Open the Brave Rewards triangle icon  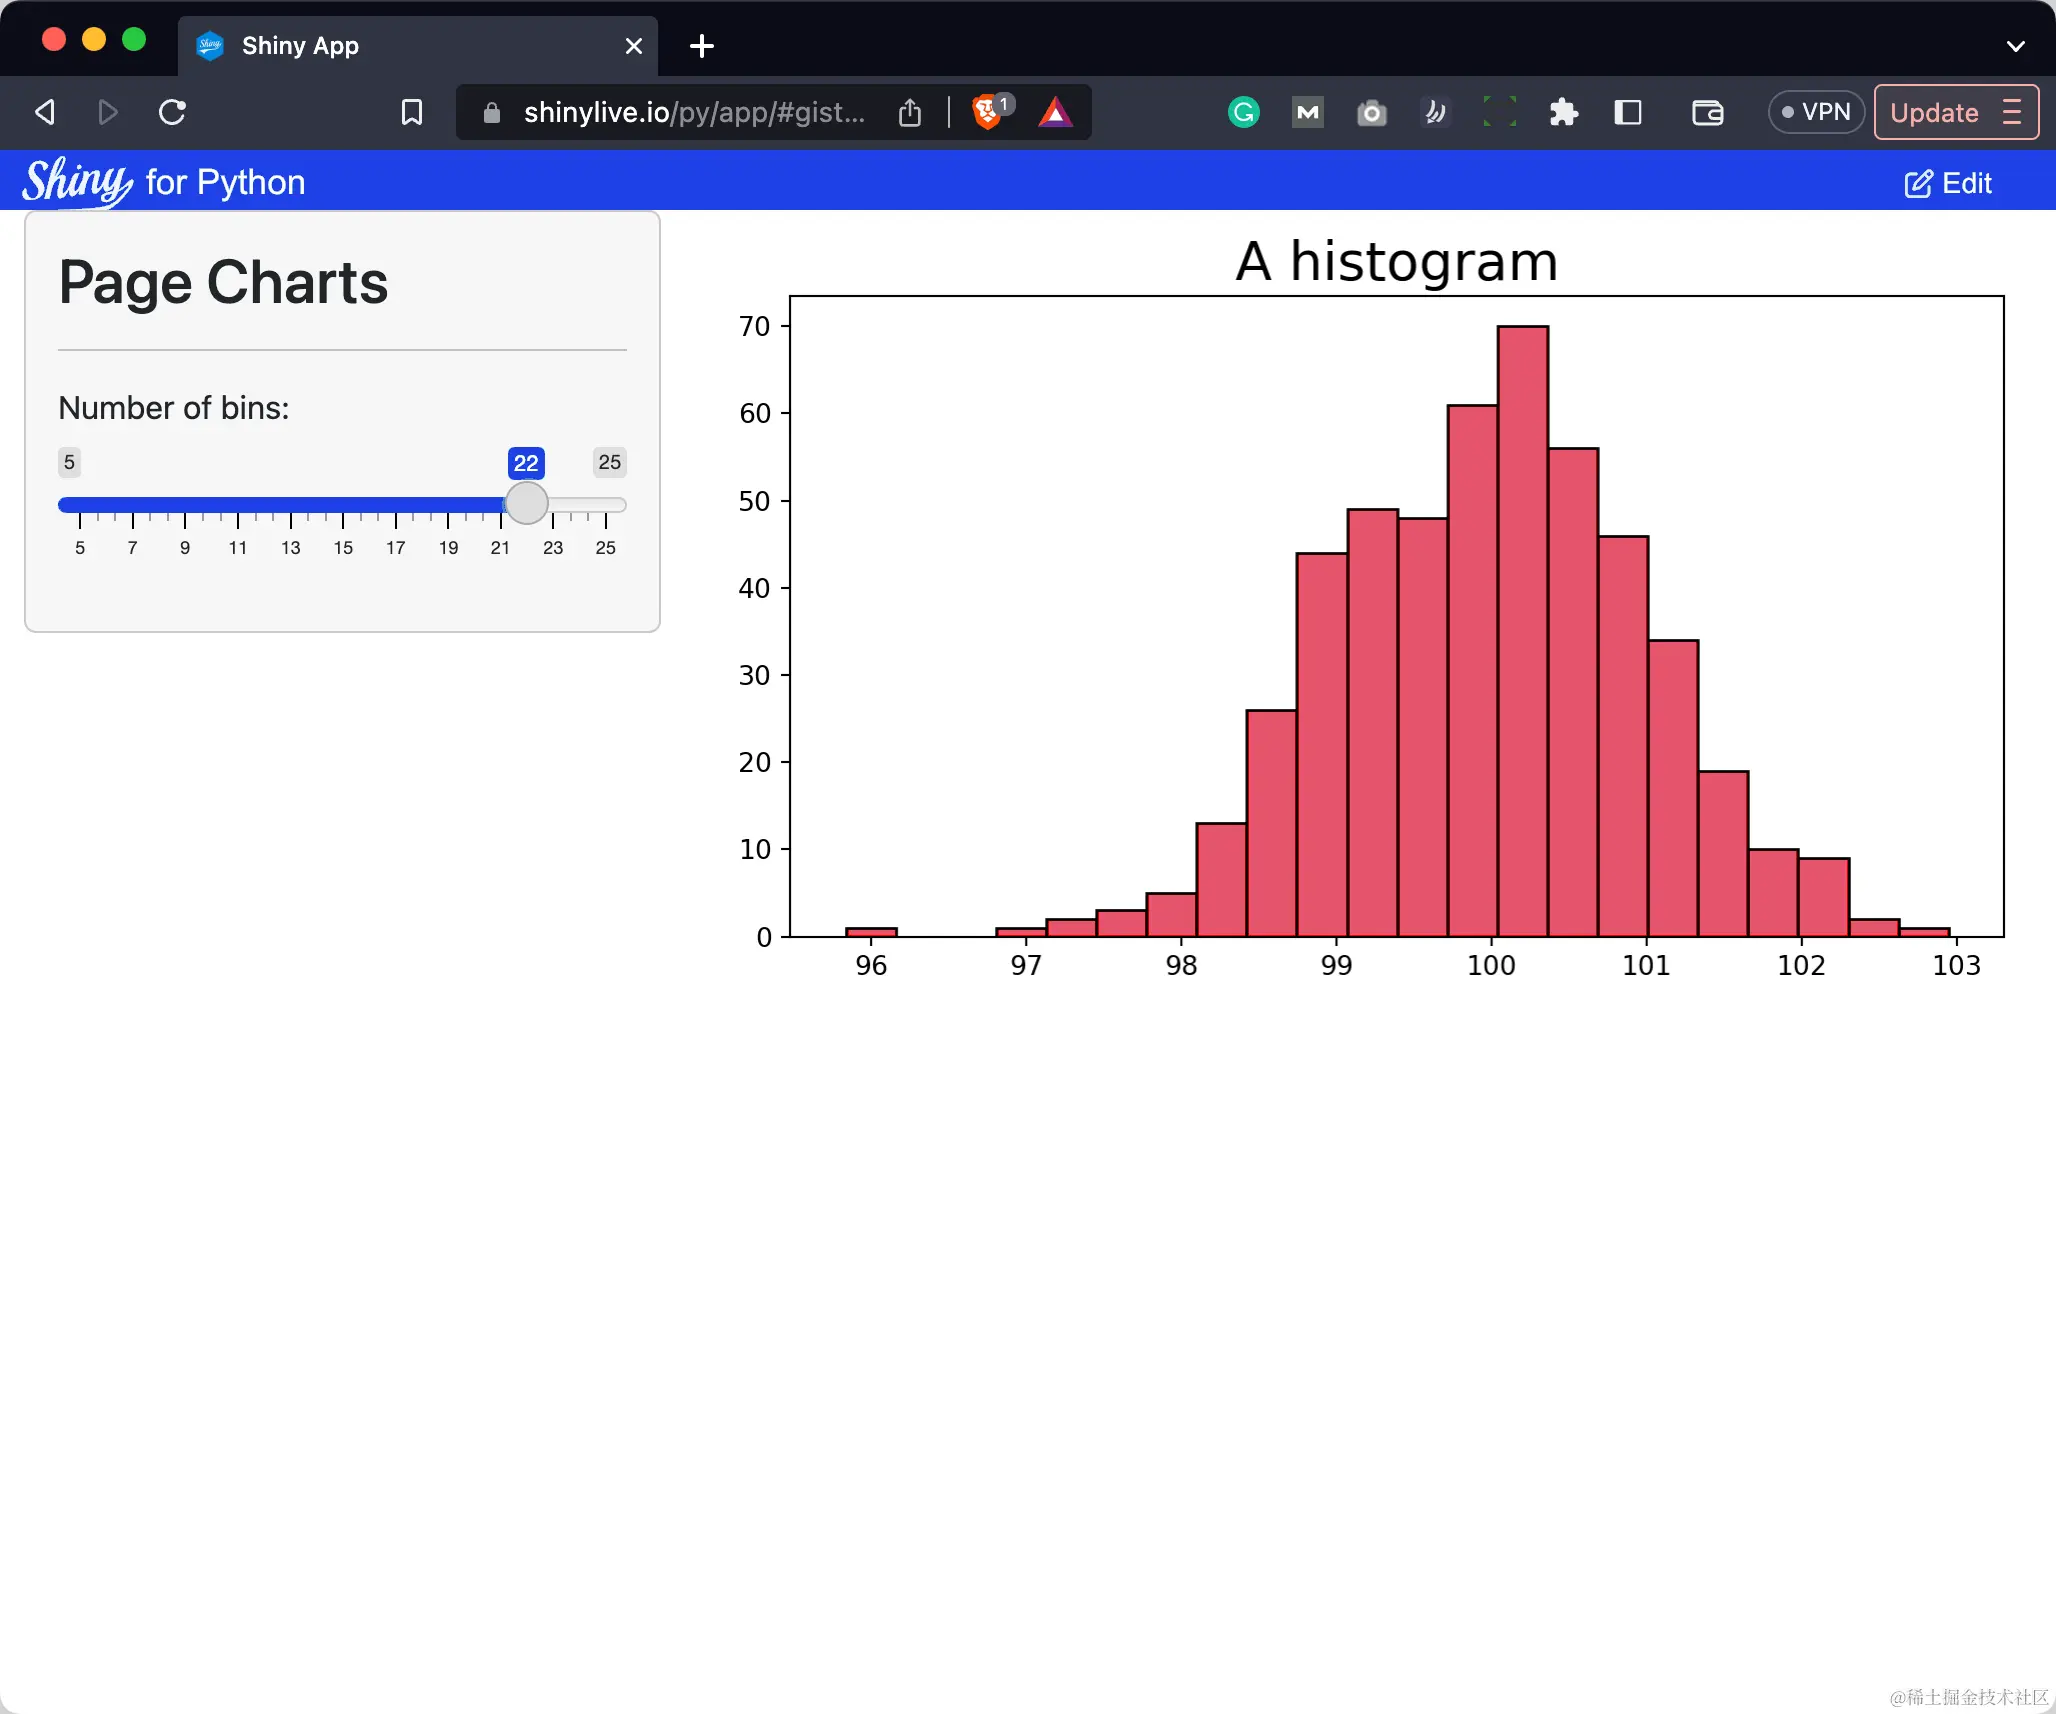[x=1055, y=112]
